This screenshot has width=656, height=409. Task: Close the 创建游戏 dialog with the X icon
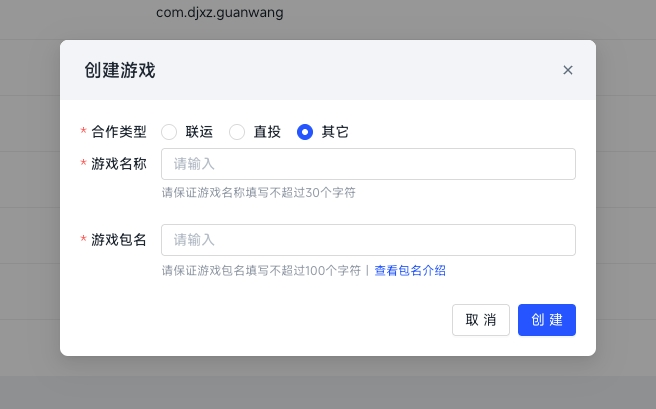(568, 70)
